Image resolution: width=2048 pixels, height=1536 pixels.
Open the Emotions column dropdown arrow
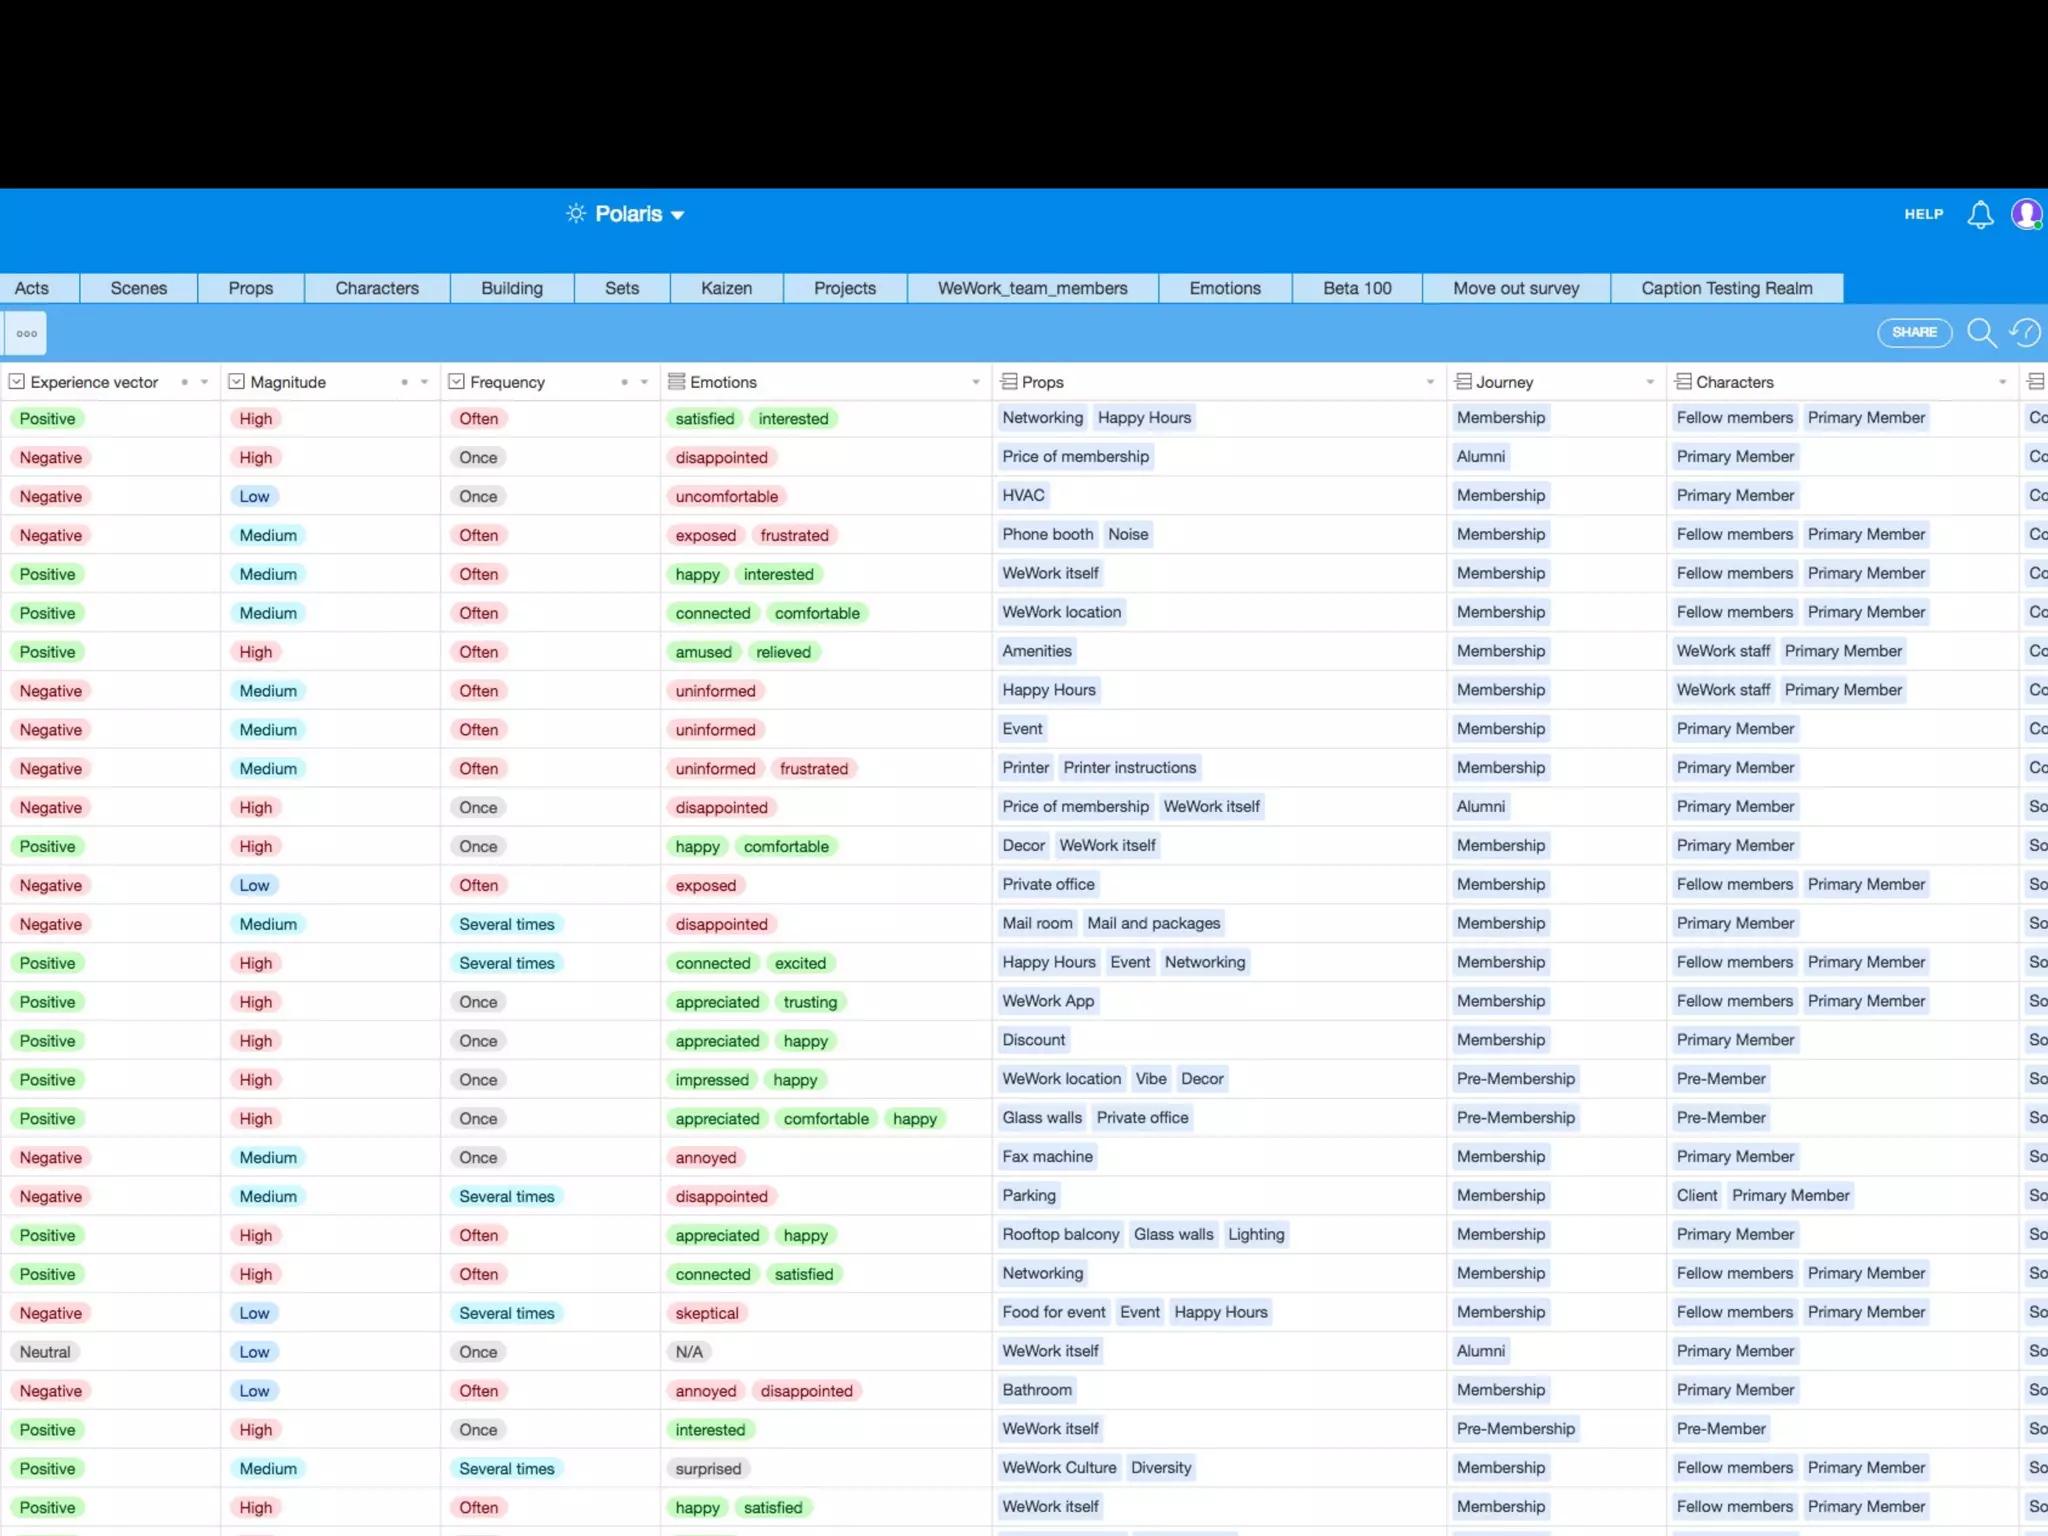[x=976, y=382]
